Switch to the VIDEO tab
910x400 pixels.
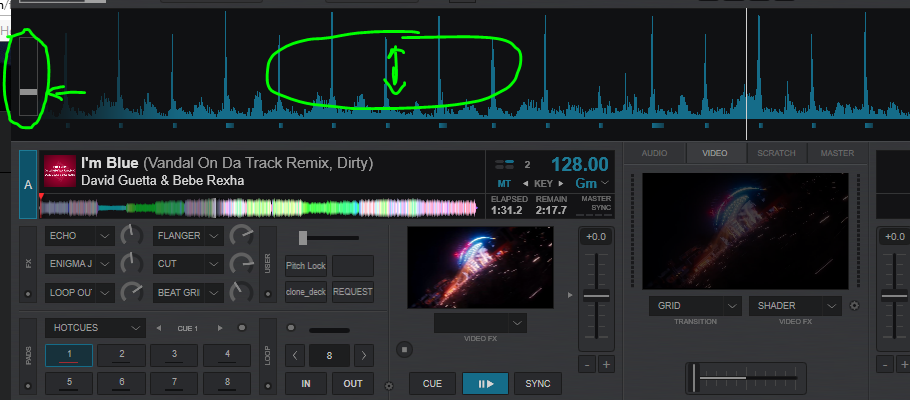tap(714, 153)
